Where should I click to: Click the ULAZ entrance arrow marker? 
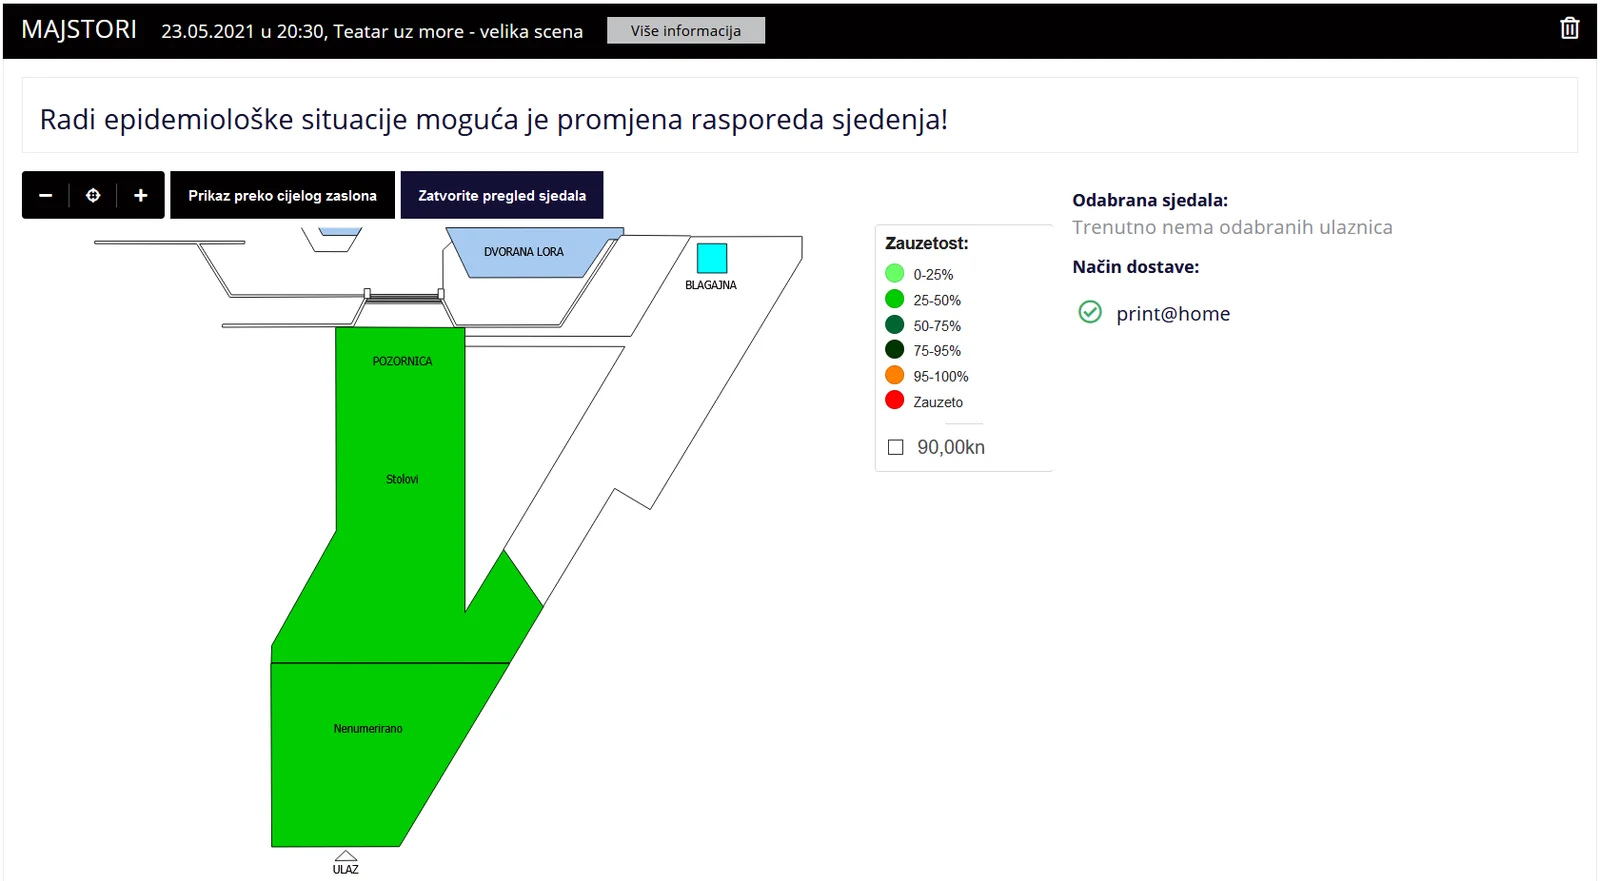[345, 856]
